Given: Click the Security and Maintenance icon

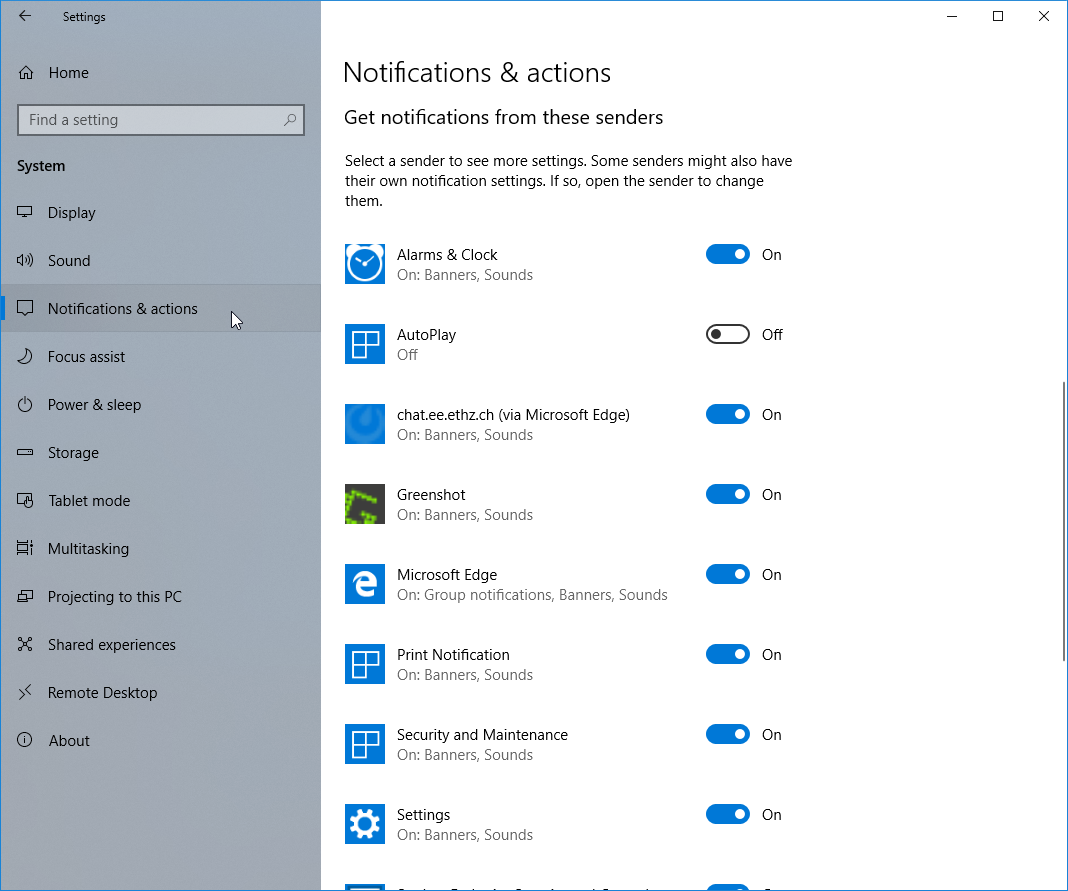Looking at the screenshot, I should (x=364, y=744).
